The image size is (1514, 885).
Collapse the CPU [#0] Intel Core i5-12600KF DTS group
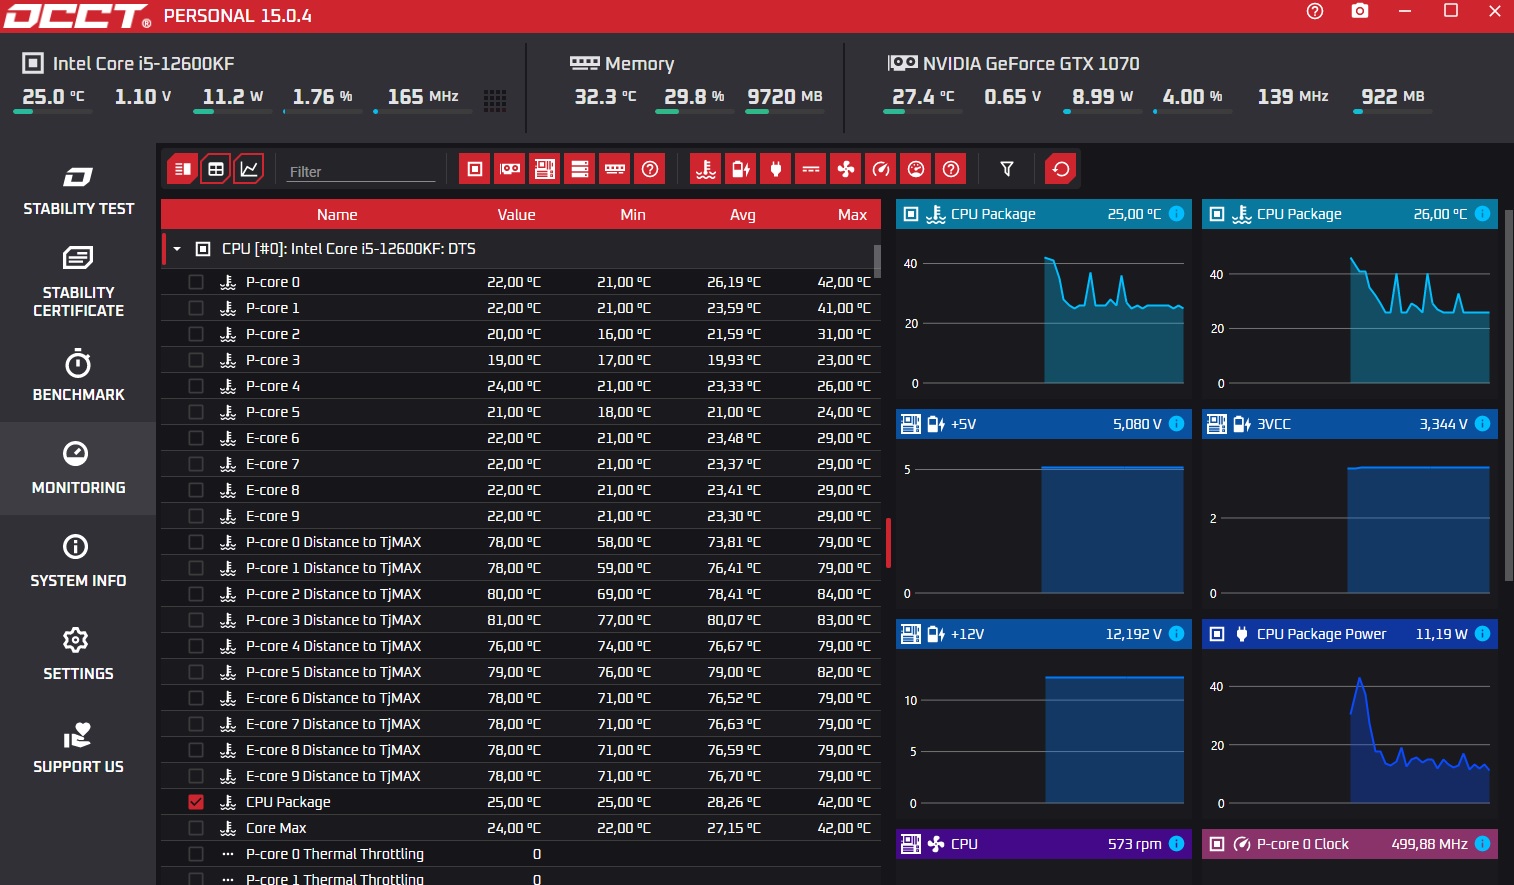click(177, 249)
